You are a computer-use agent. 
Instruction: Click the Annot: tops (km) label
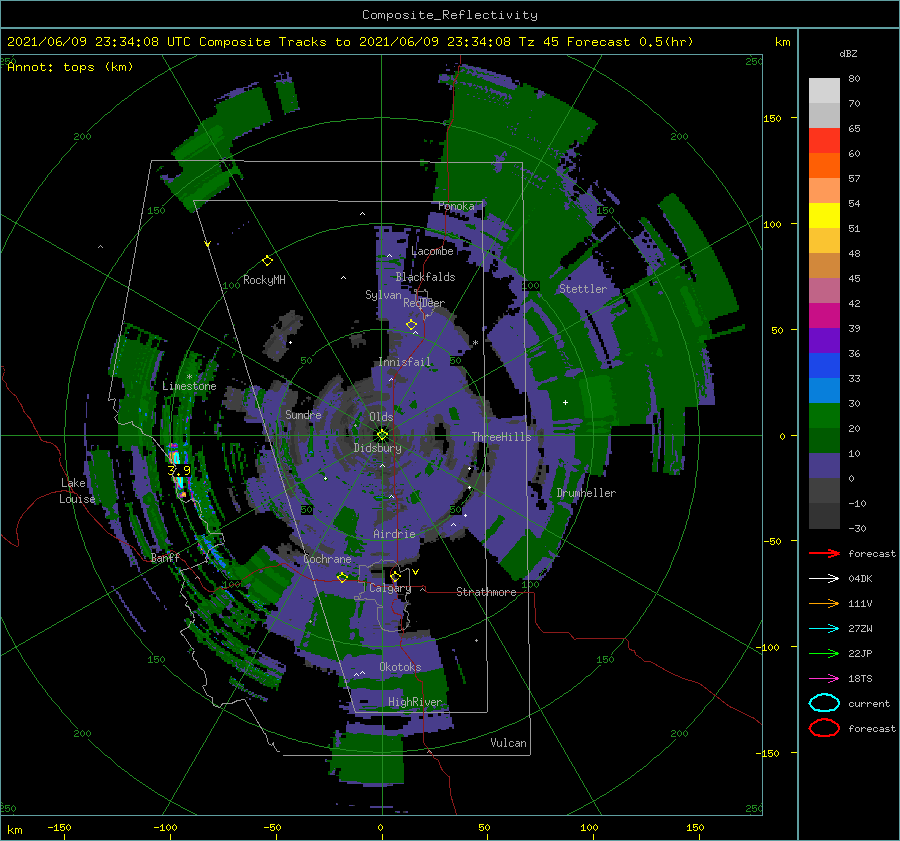point(70,67)
